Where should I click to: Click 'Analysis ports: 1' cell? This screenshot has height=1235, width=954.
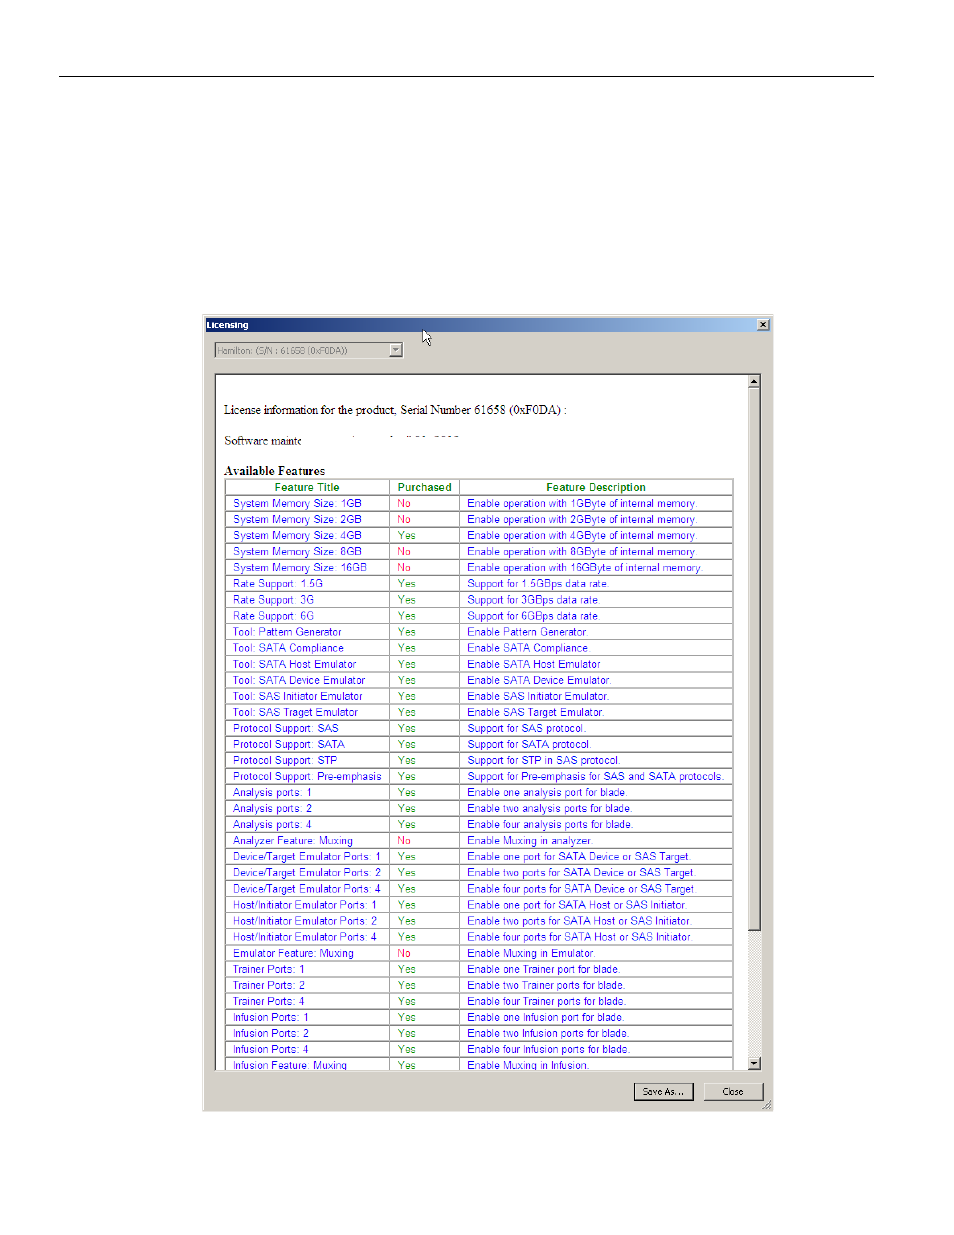click(x=307, y=792)
